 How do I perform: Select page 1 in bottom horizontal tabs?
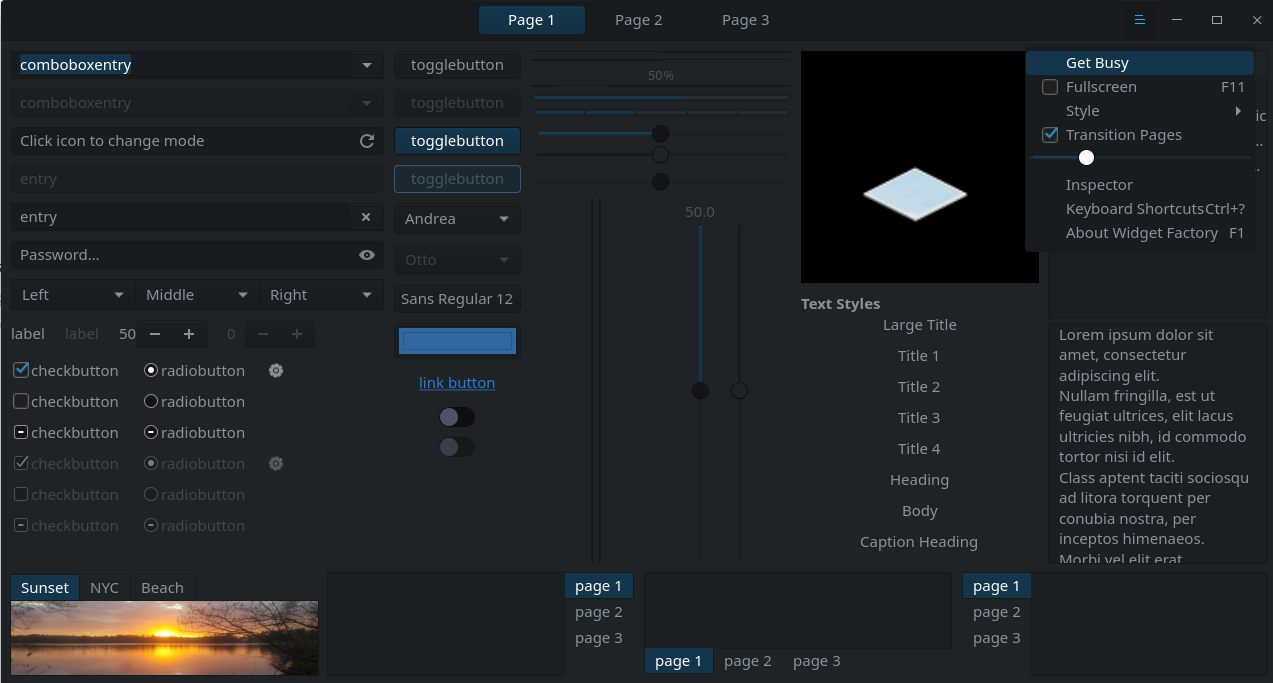point(679,661)
